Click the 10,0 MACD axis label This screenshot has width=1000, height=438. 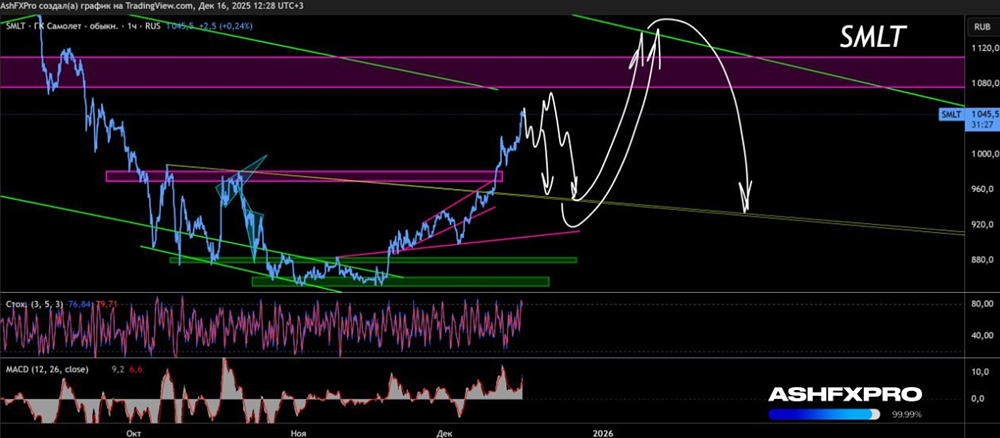pos(981,372)
